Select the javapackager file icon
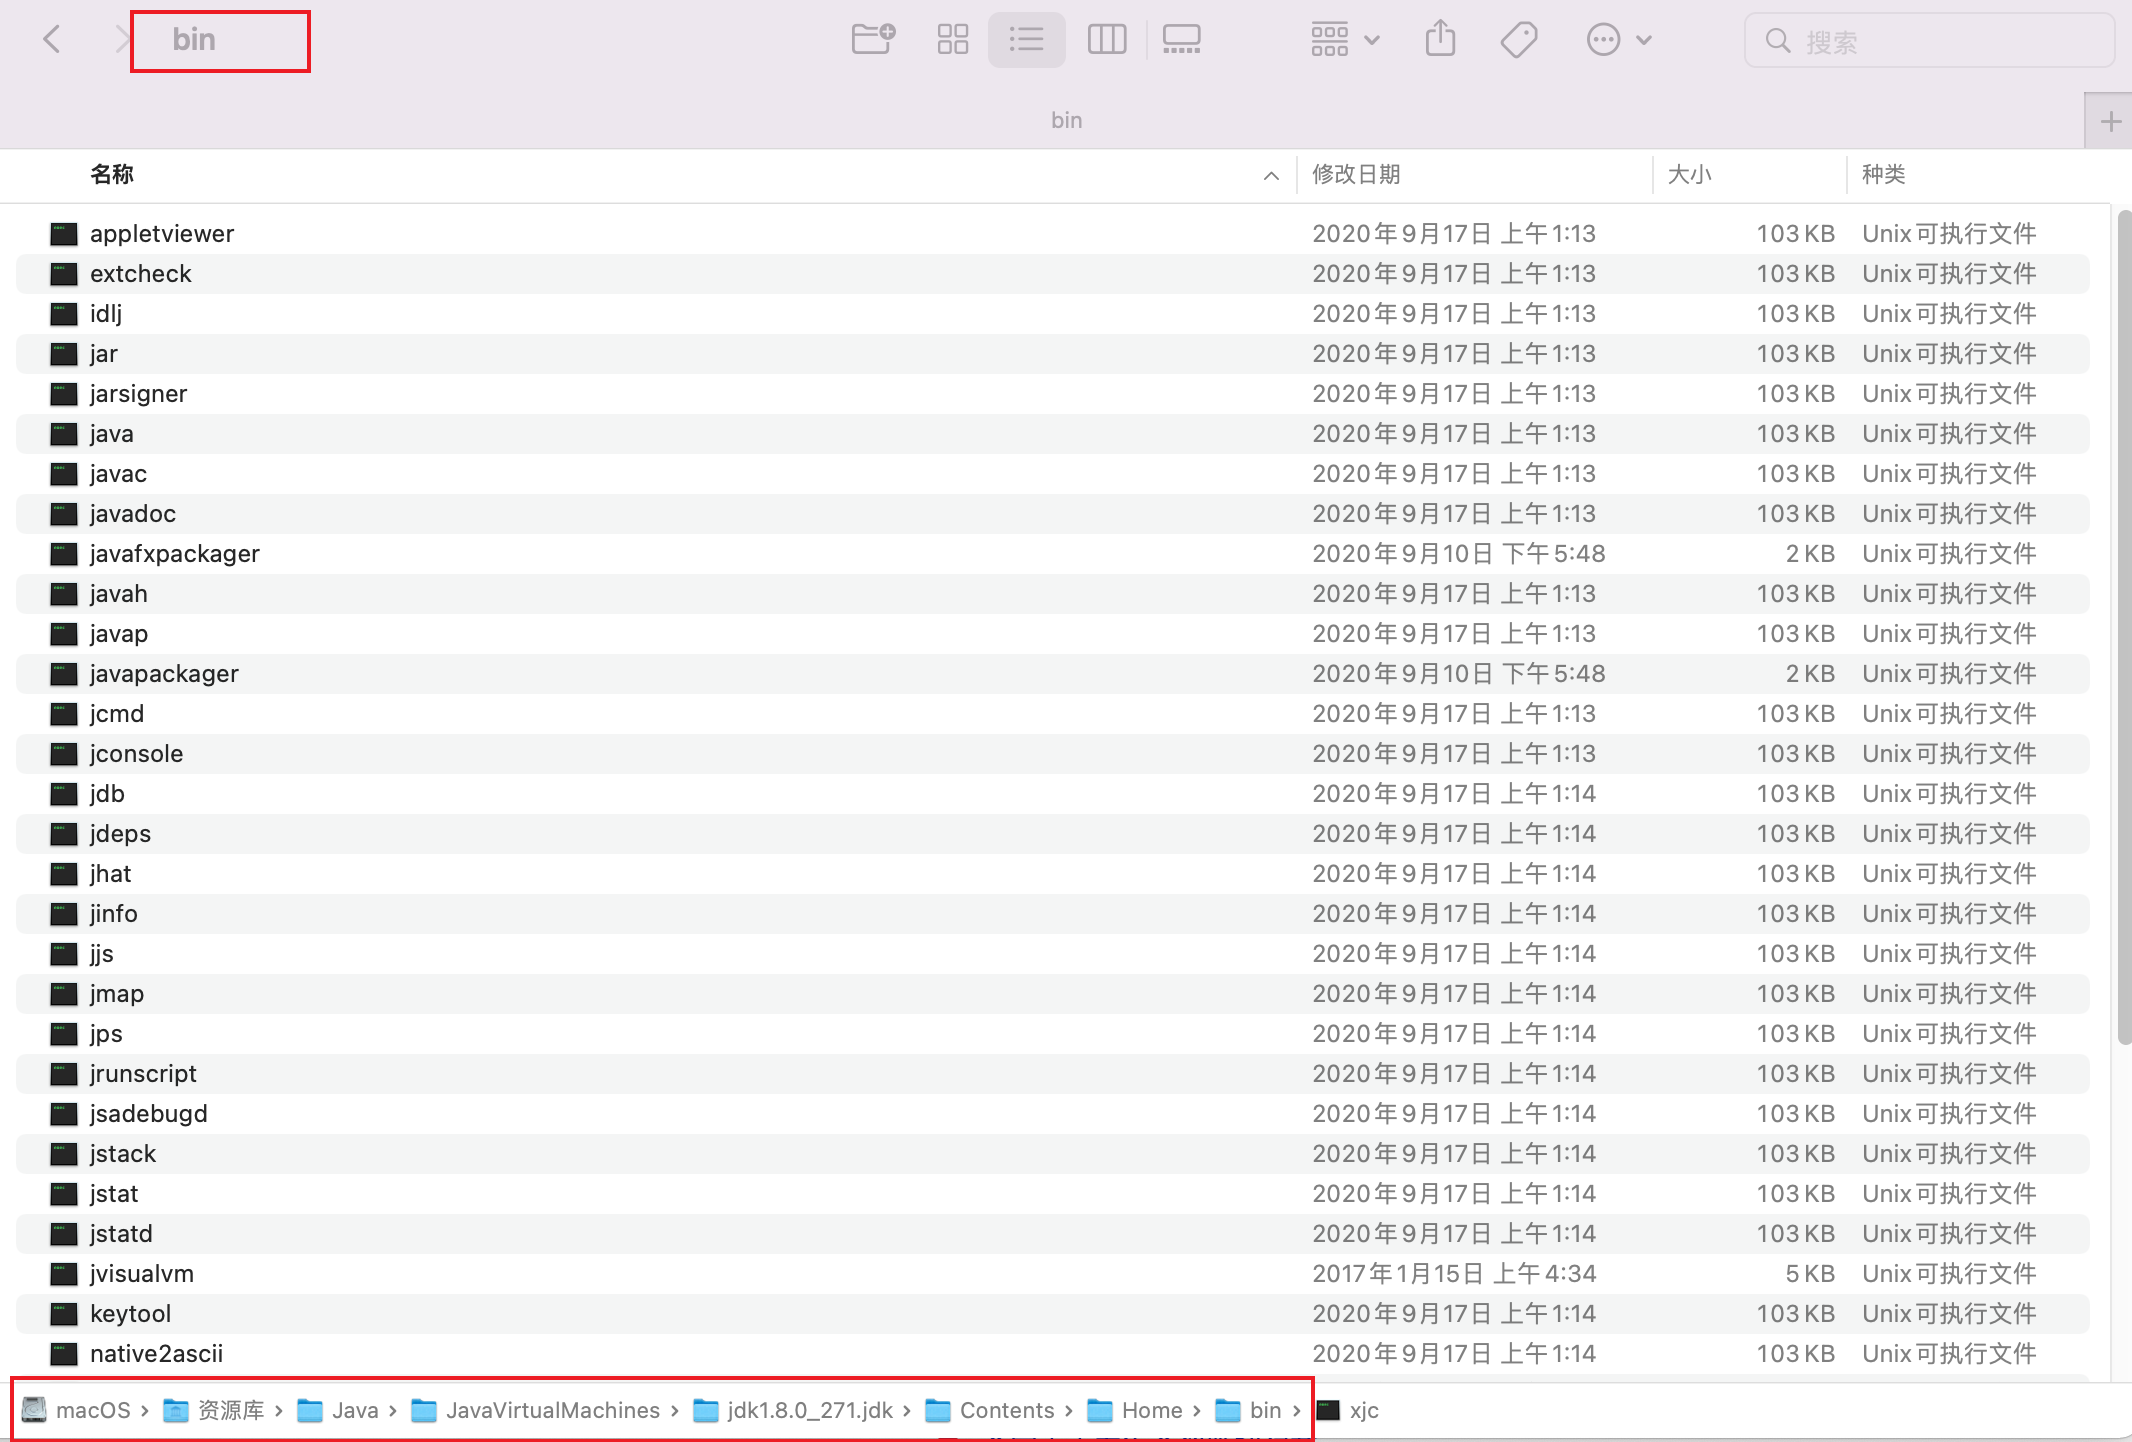The width and height of the screenshot is (2132, 1442). tap(64, 674)
